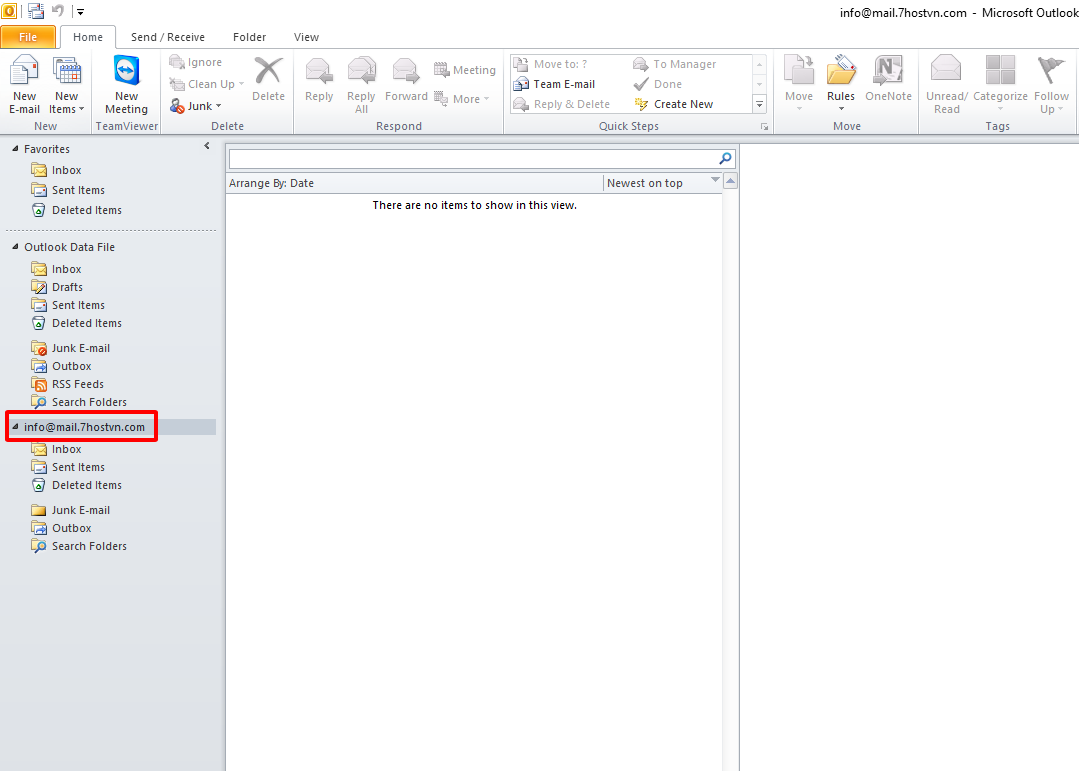The width and height of the screenshot is (1079, 771).
Task: Choose Reply All in the ribbon
Action: [361, 85]
